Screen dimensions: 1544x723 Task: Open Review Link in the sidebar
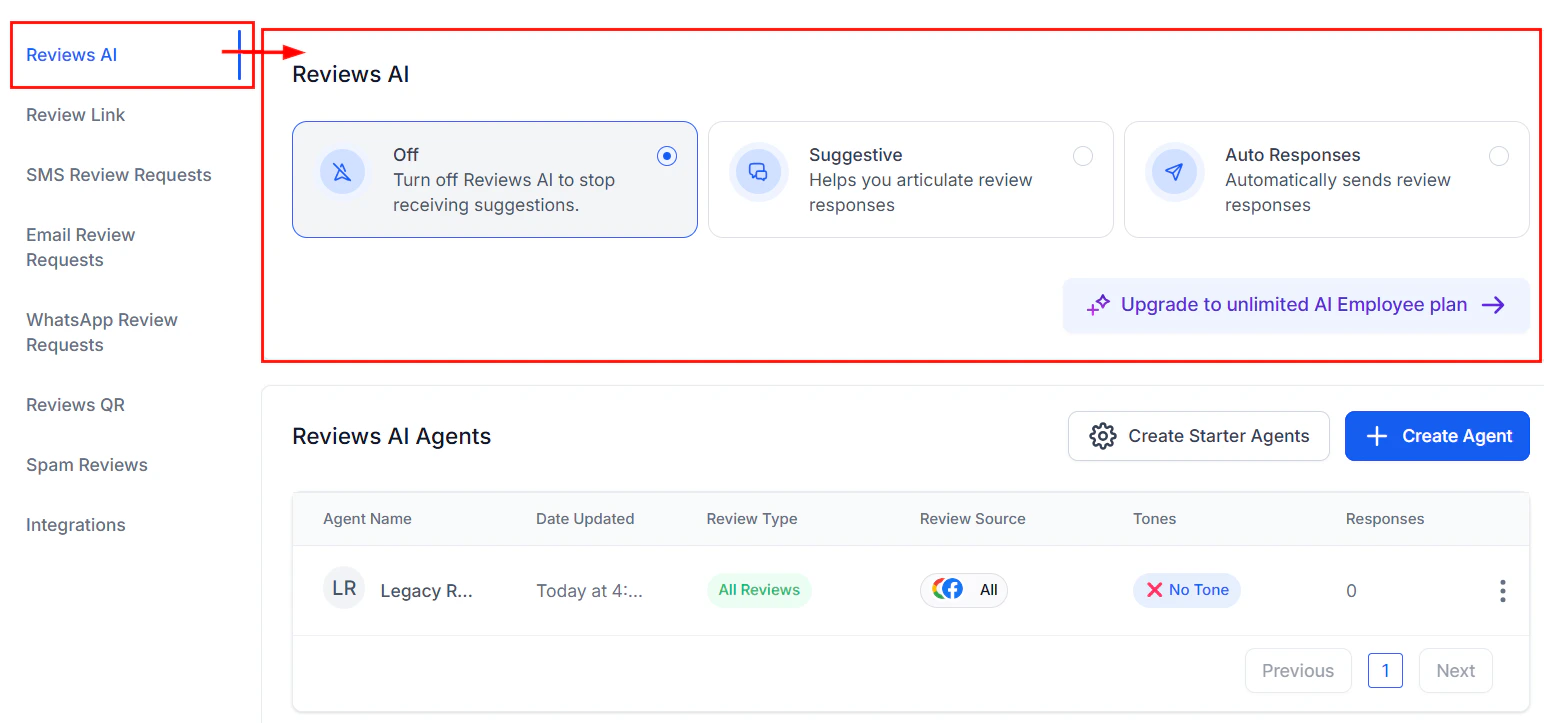click(75, 114)
